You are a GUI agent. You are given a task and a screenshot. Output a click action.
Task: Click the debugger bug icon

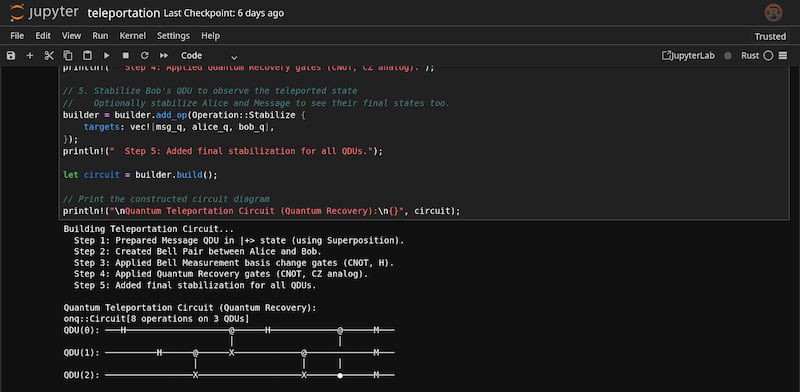(x=728, y=56)
